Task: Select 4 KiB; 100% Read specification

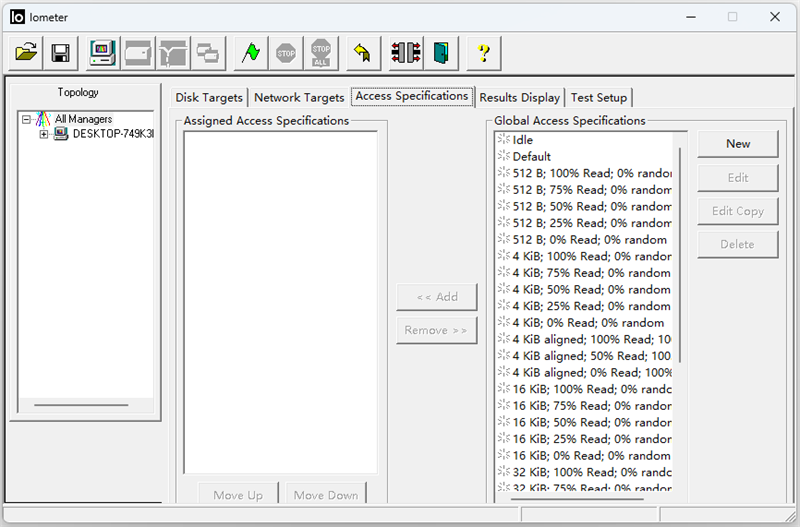Action: point(584,256)
